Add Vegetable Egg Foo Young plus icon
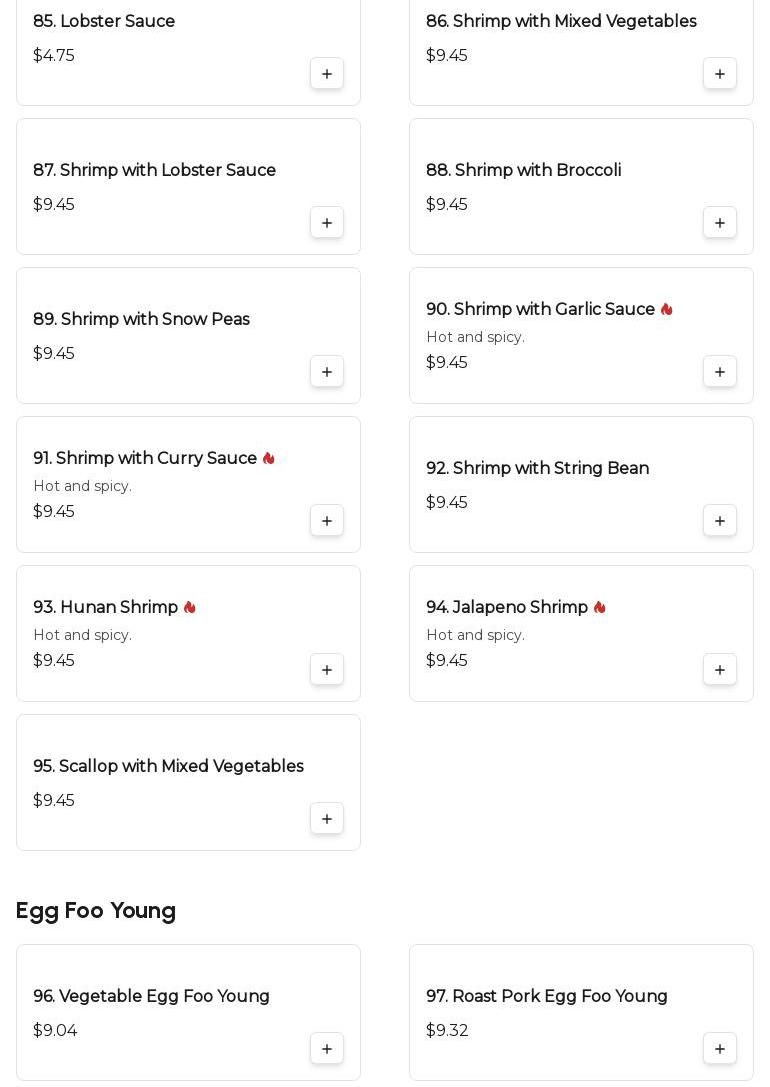 coord(327,1049)
